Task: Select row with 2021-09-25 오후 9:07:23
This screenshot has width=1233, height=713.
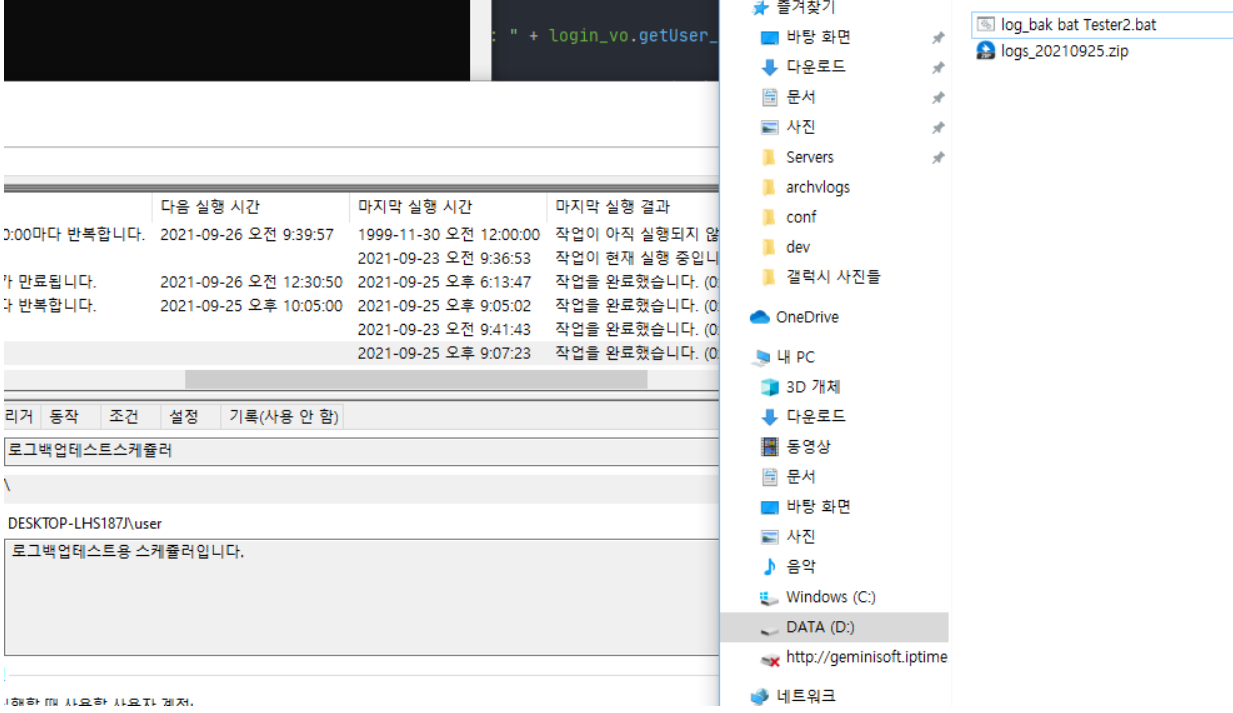Action: (x=361, y=353)
